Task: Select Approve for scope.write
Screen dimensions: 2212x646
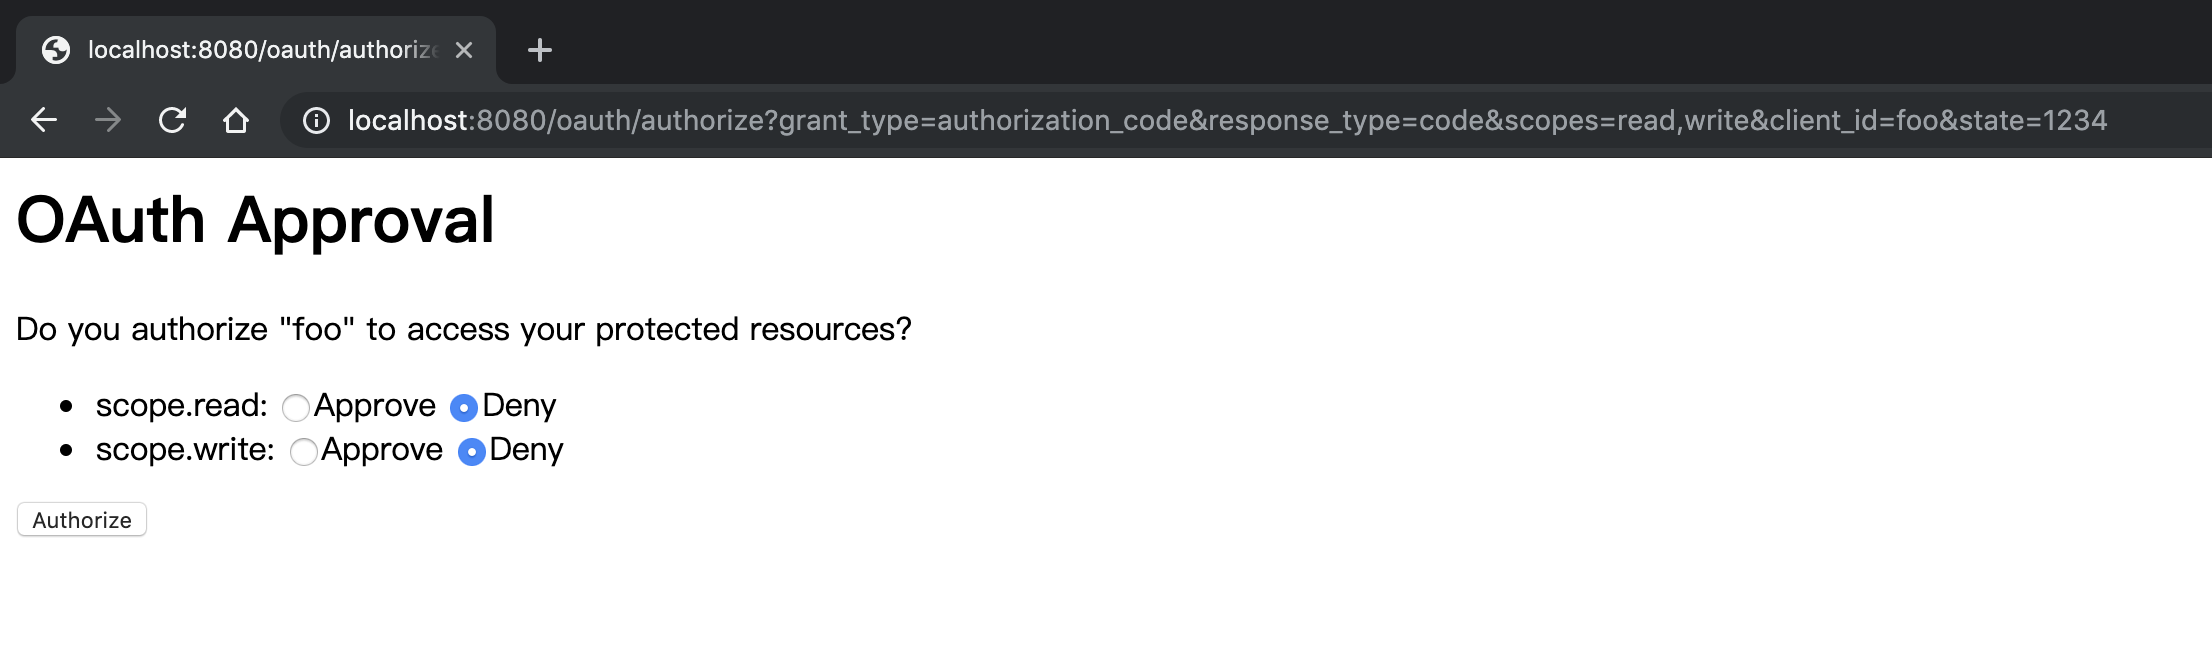Action: point(304,452)
